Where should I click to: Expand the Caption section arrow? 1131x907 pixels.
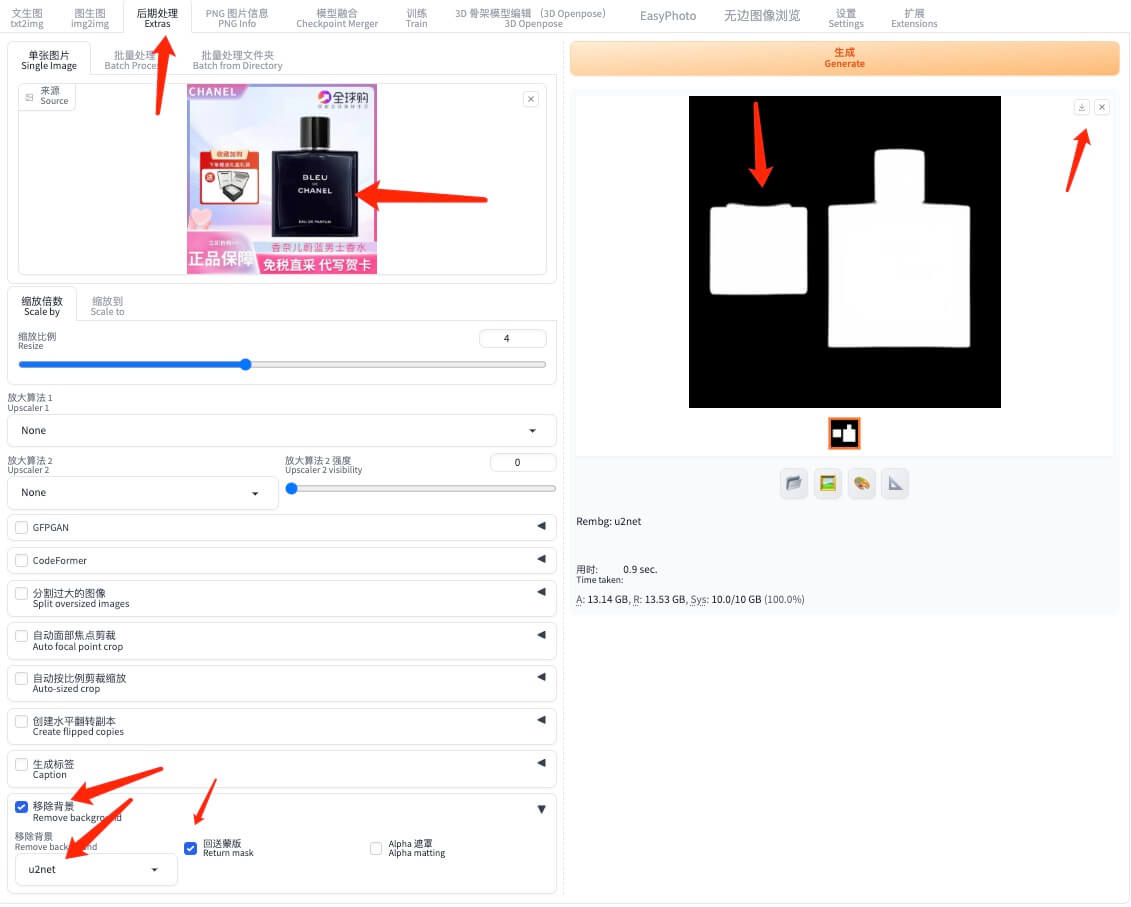[x=542, y=763]
